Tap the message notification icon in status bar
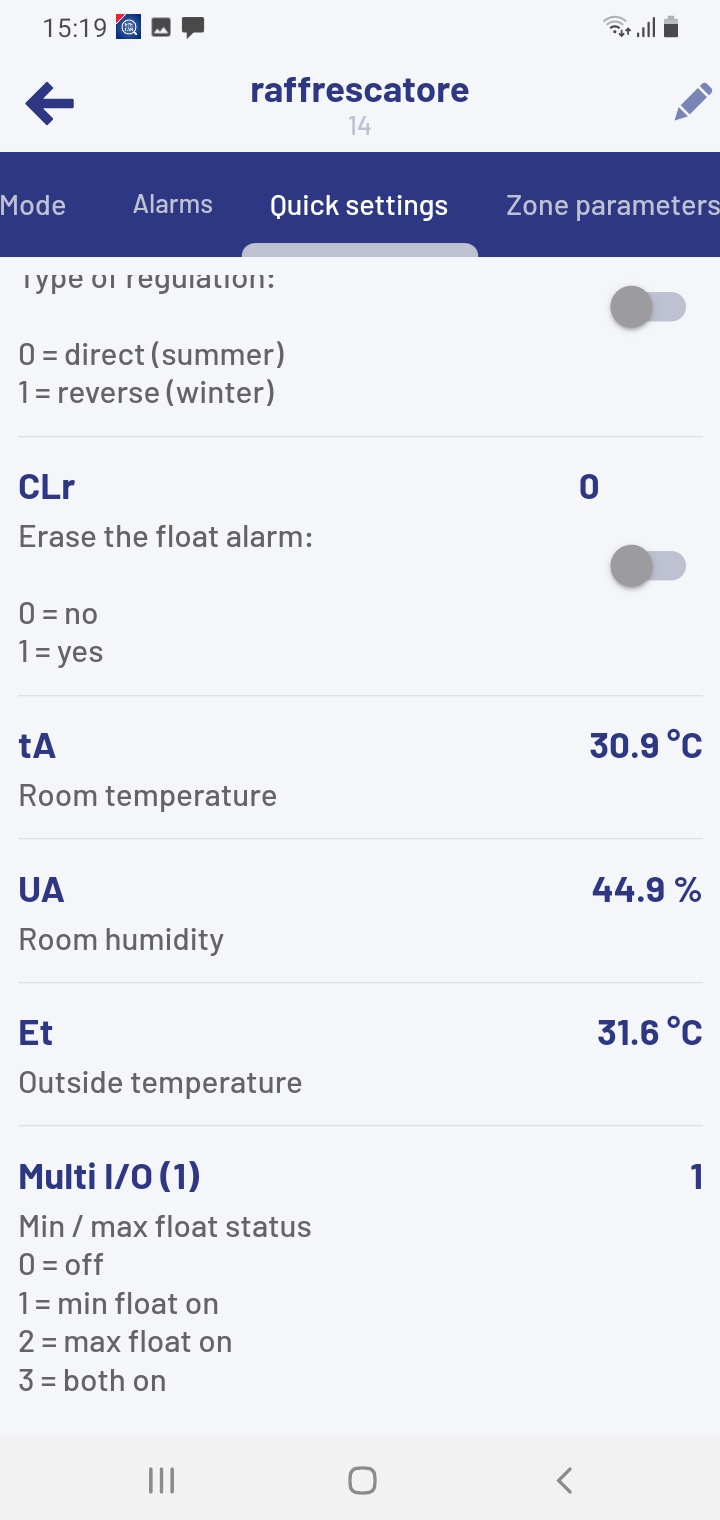This screenshot has height=1520, width=720. (x=193, y=28)
